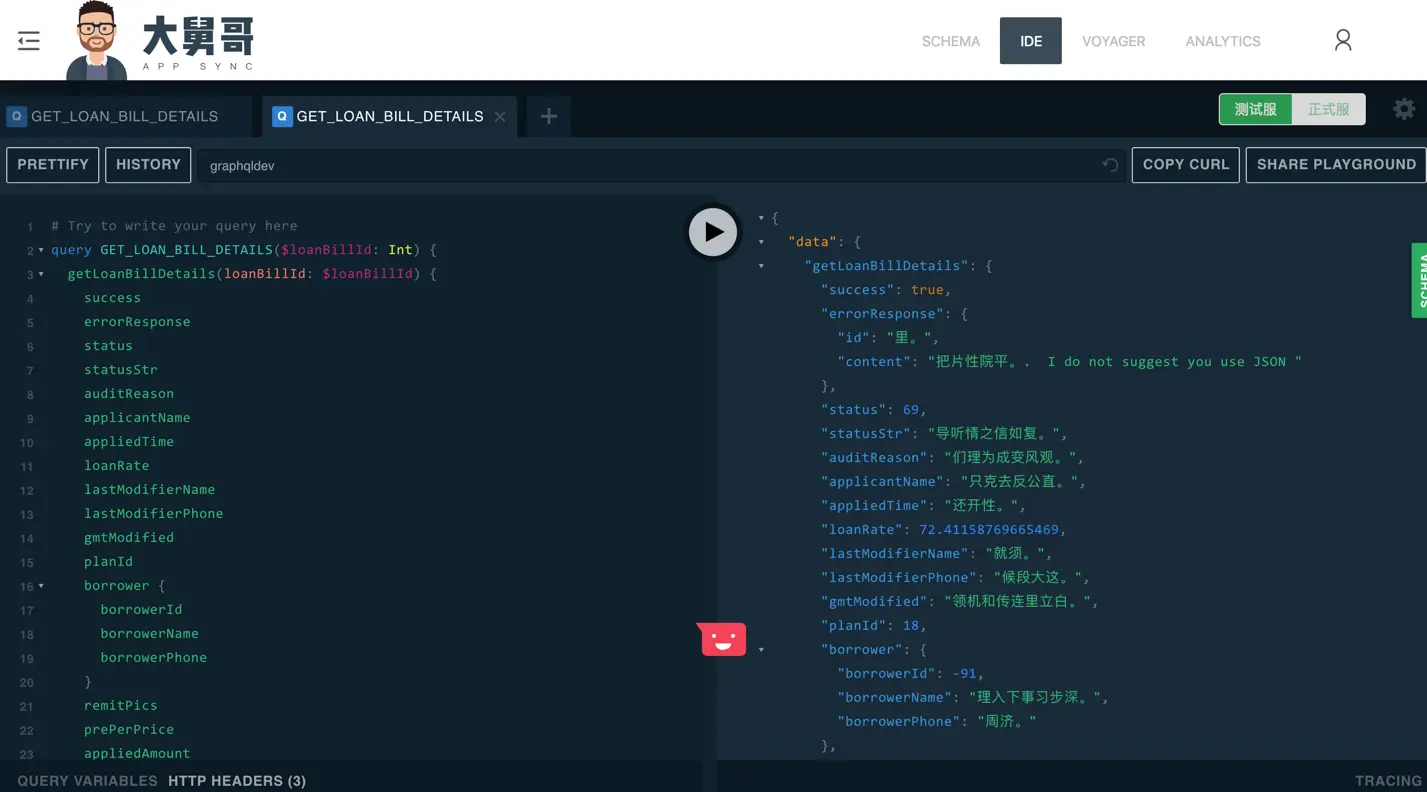
Task: Collapse the root object in the response
Action: click(761, 218)
